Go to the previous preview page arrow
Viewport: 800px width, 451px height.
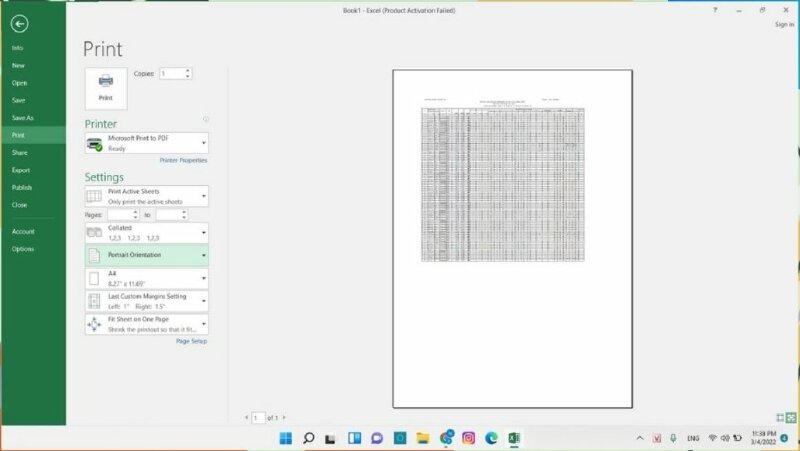click(x=246, y=418)
